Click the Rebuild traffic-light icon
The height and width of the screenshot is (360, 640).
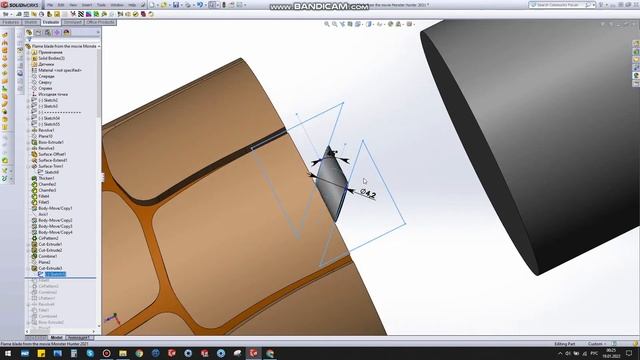point(224,5)
